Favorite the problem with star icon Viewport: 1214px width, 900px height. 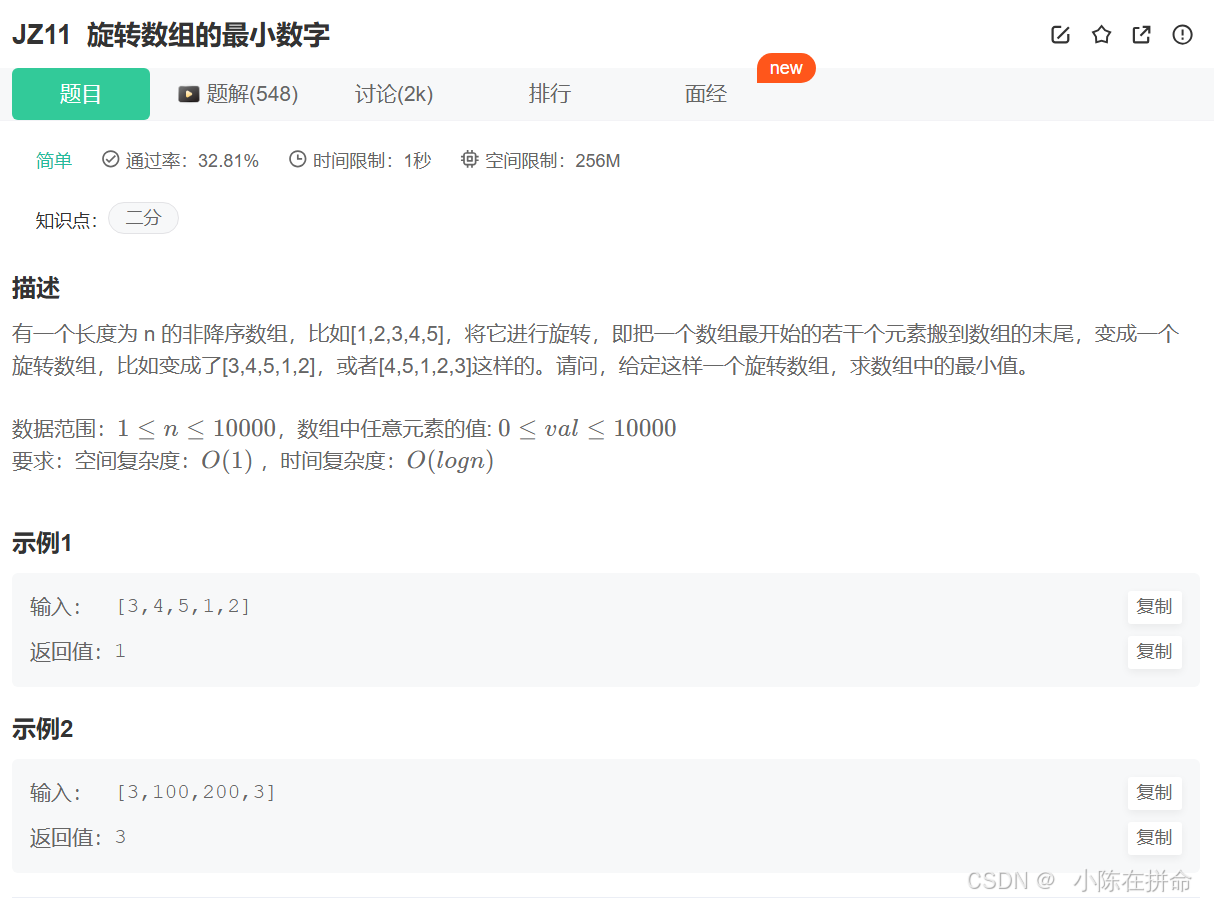[1101, 35]
